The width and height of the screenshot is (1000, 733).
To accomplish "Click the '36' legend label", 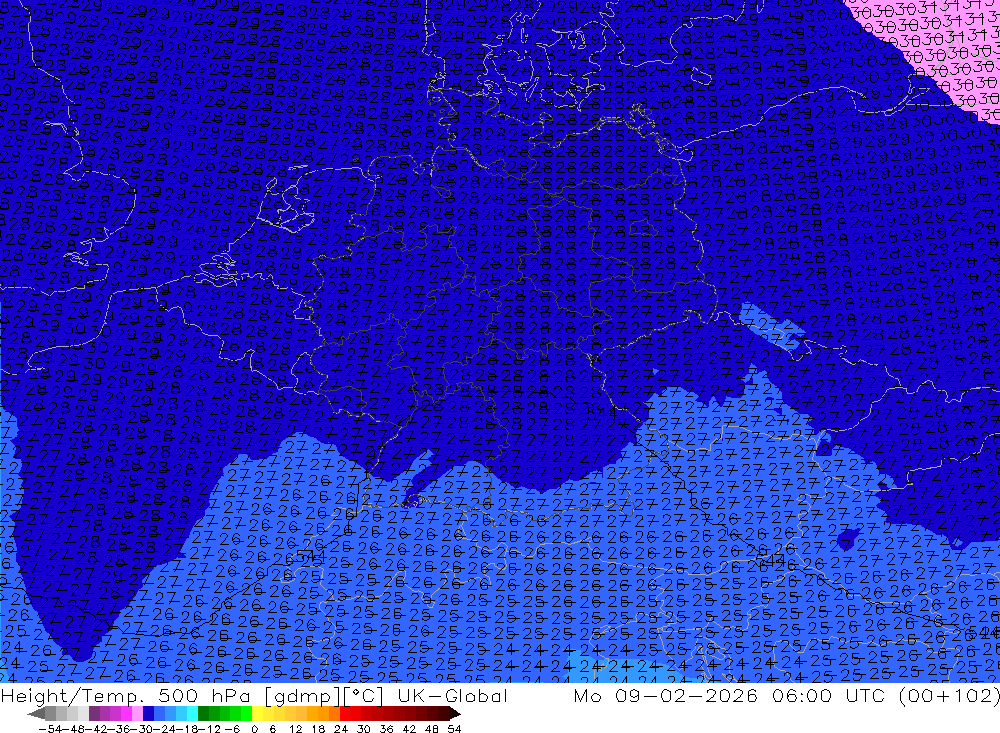I will click(x=386, y=729).
